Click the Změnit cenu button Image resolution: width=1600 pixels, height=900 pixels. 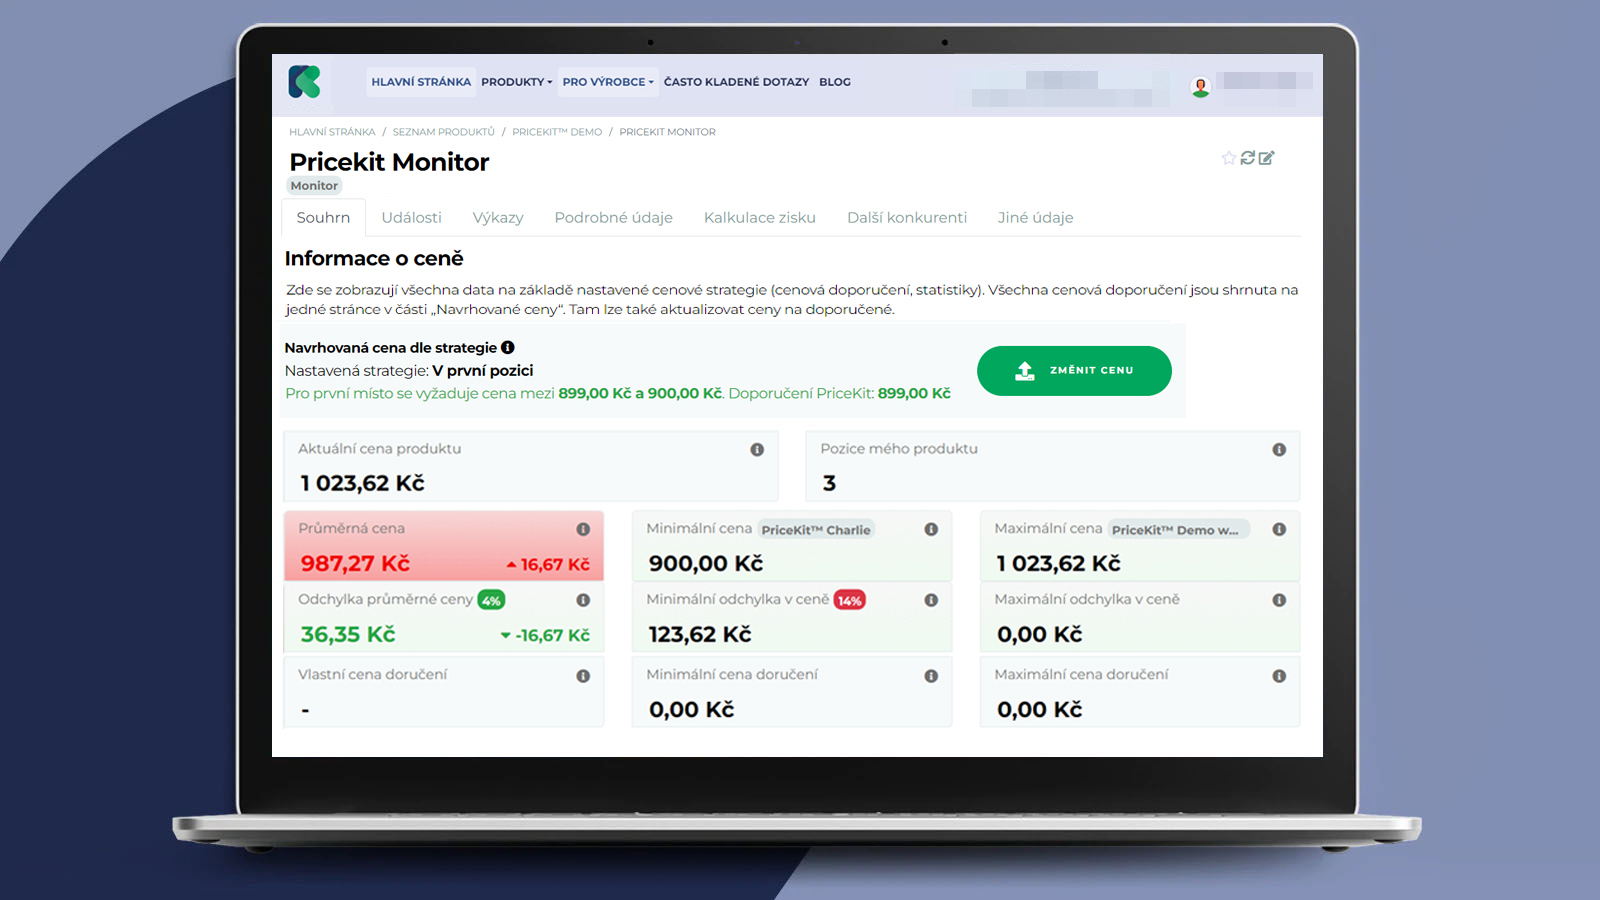coord(1074,371)
